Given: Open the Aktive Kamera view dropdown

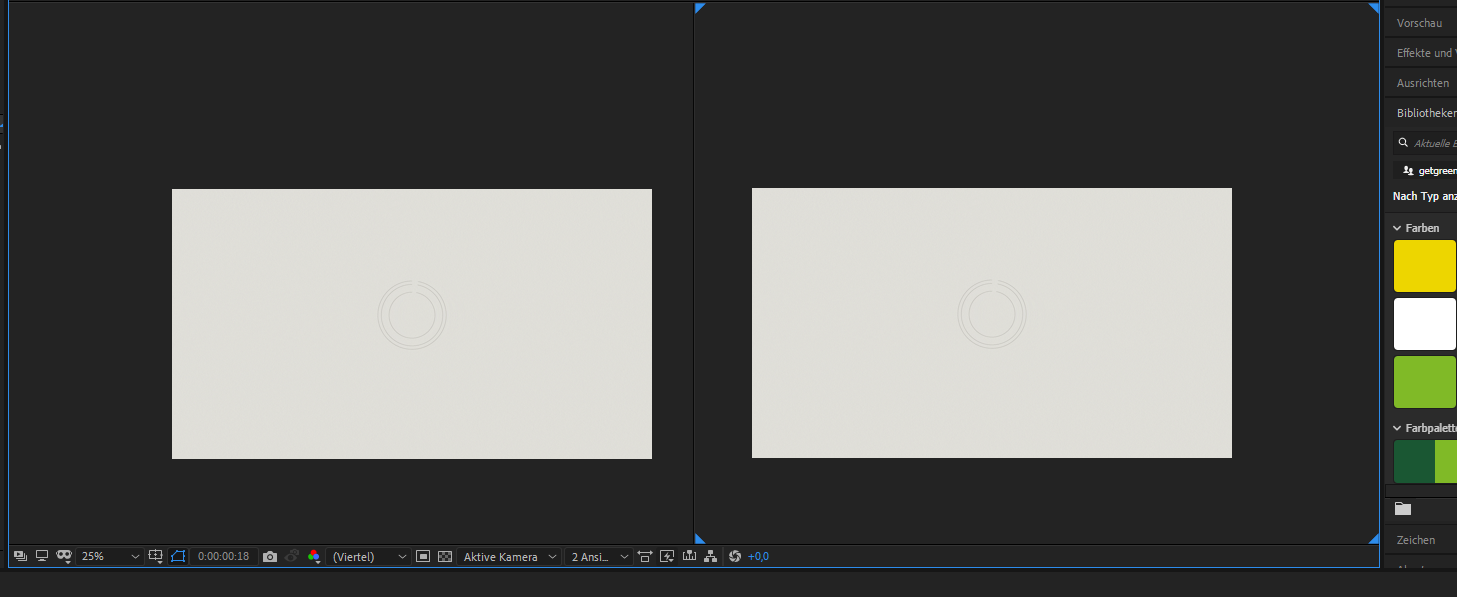Looking at the screenshot, I should pyautogui.click(x=509, y=556).
